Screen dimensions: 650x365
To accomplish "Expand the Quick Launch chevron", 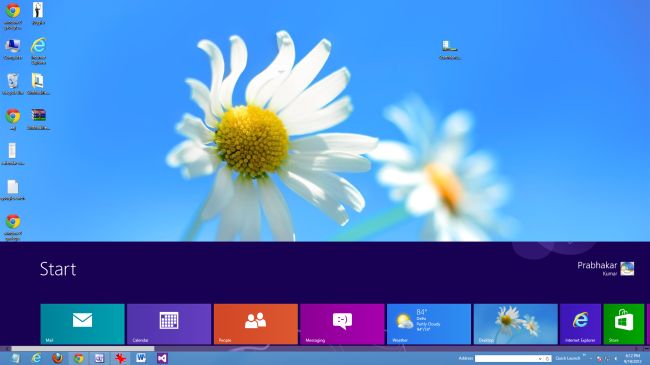I will point(585,356).
